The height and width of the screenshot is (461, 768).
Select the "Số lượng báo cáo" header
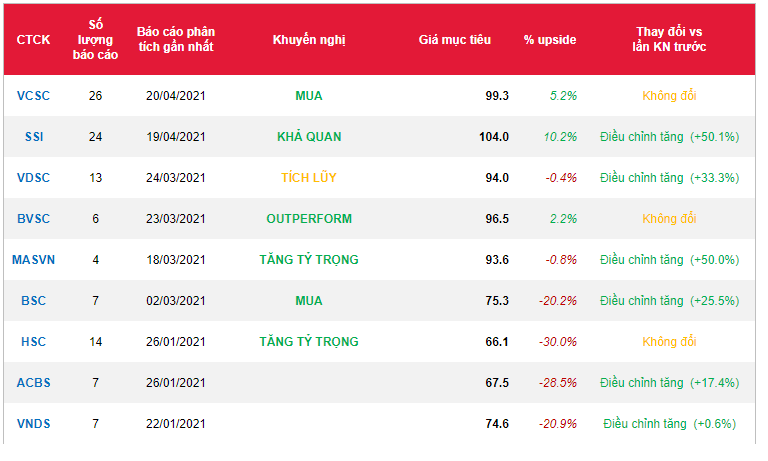[x=95, y=39]
